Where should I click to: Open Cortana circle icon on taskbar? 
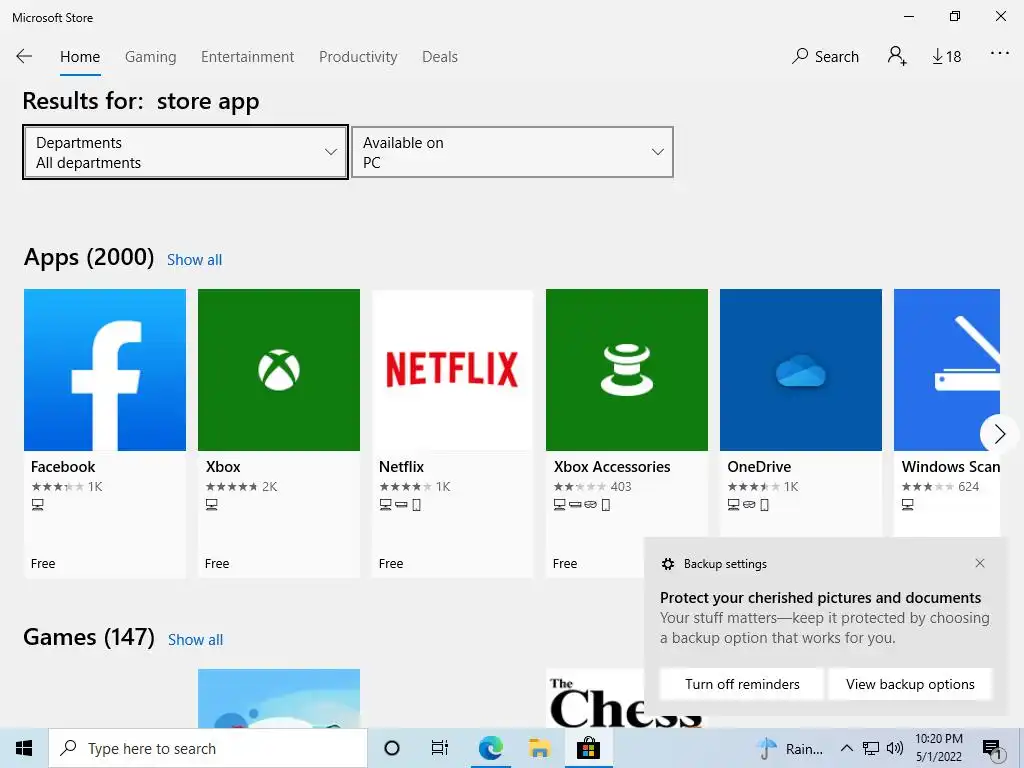tap(392, 748)
